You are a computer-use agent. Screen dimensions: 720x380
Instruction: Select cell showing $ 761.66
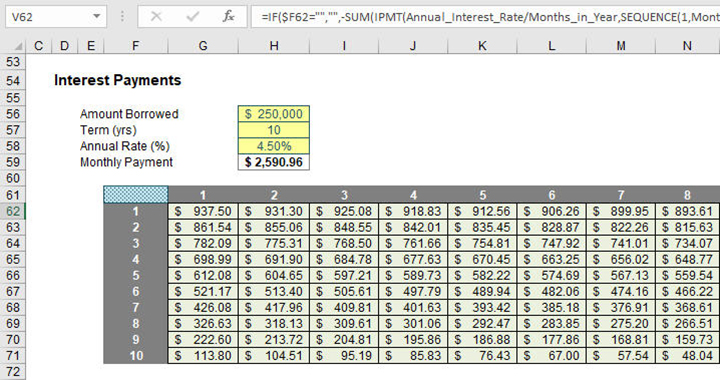(x=413, y=243)
